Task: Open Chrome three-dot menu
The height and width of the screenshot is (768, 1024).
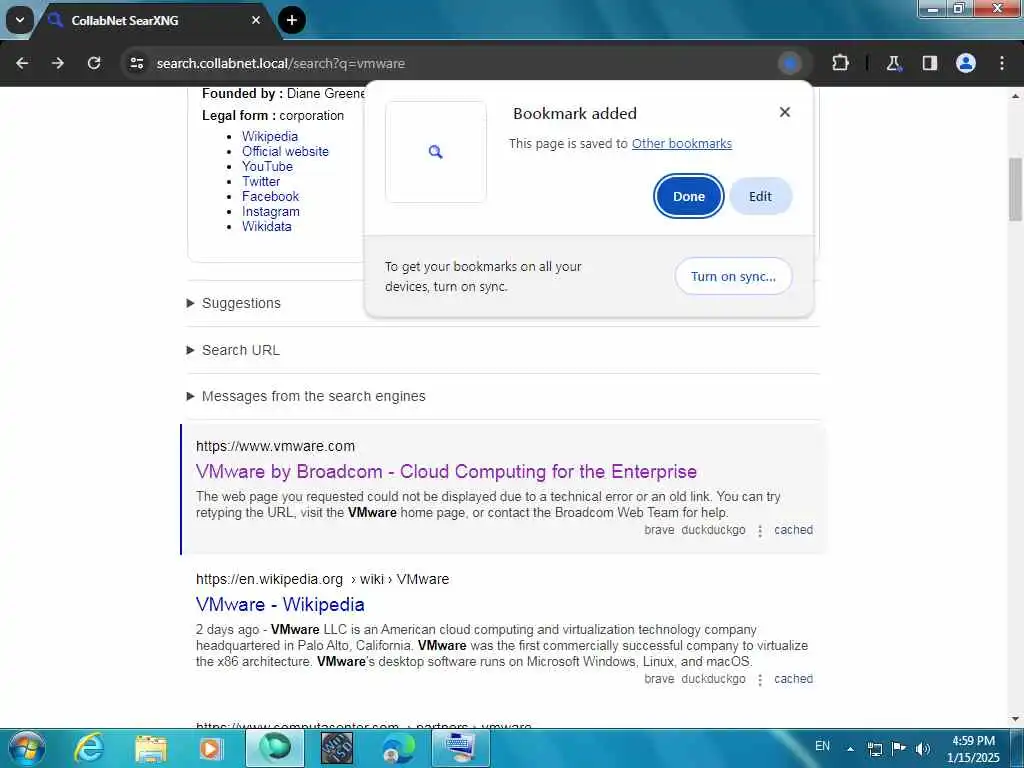Action: coord(1002,63)
